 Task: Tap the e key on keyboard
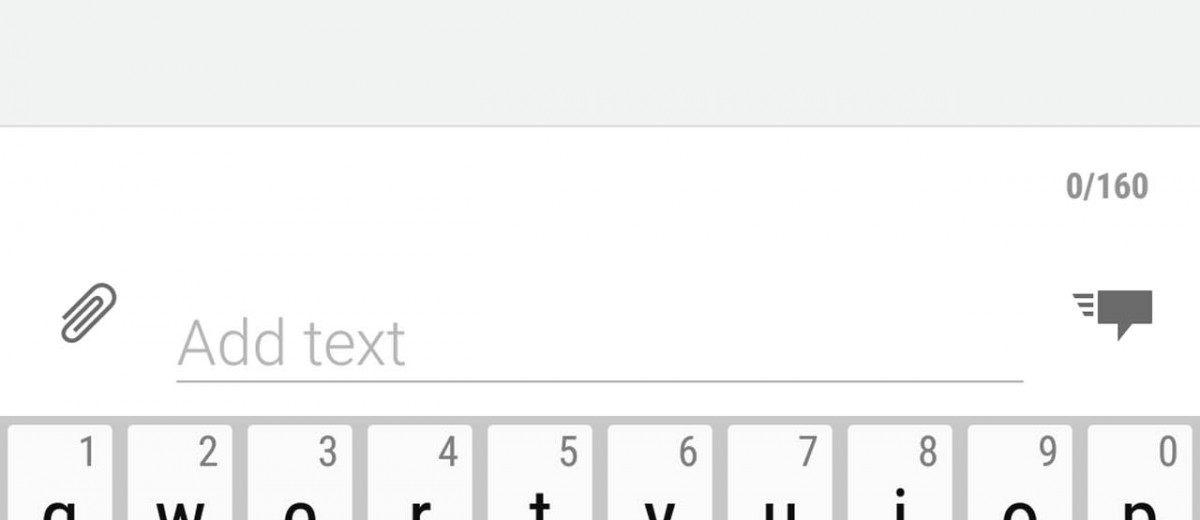[300, 473]
